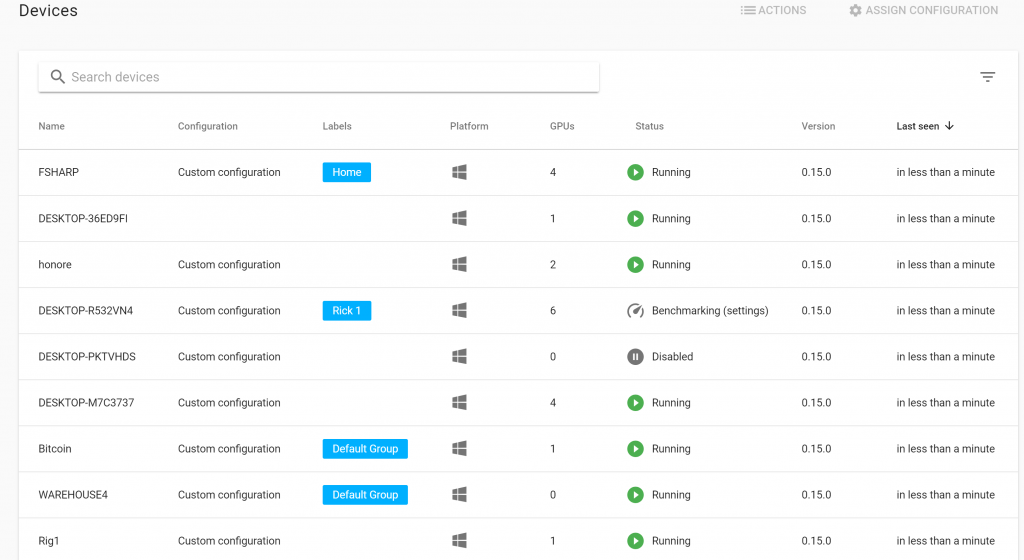
Task: Click the running status icon for WAREHOUSE4
Action: (635, 495)
